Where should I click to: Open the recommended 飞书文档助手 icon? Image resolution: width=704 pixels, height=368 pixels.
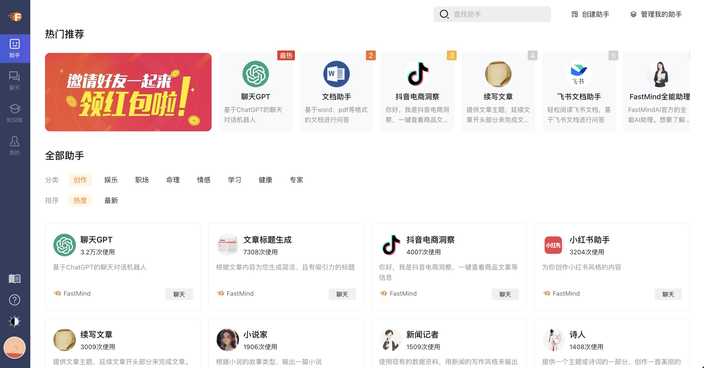[x=578, y=74]
